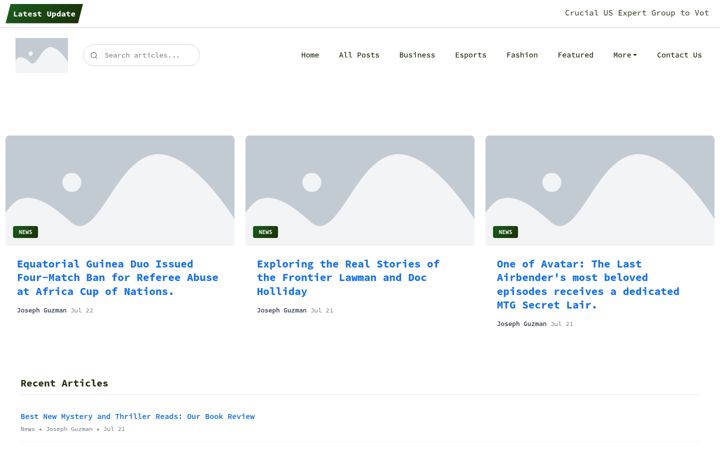720x450 pixels.
Task: Click the site logo image
Action: tap(42, 55)
